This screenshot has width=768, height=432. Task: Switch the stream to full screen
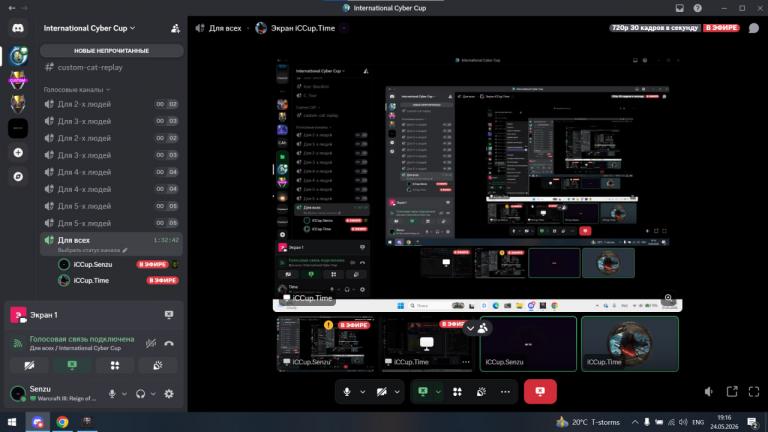pyautogui.click(x=754, y=391)
